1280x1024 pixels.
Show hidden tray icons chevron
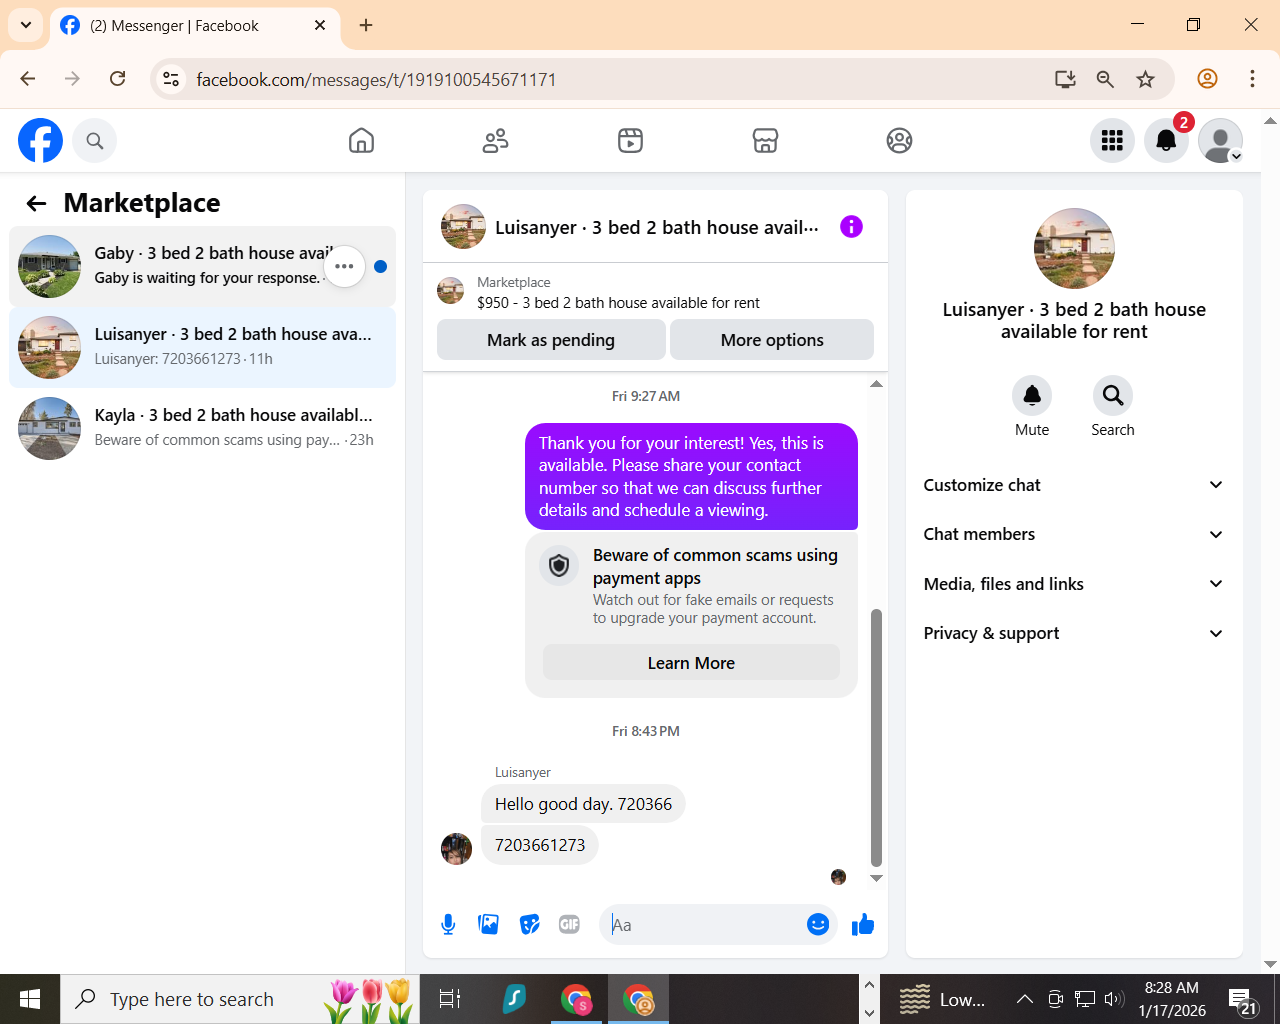[1025, 999]
